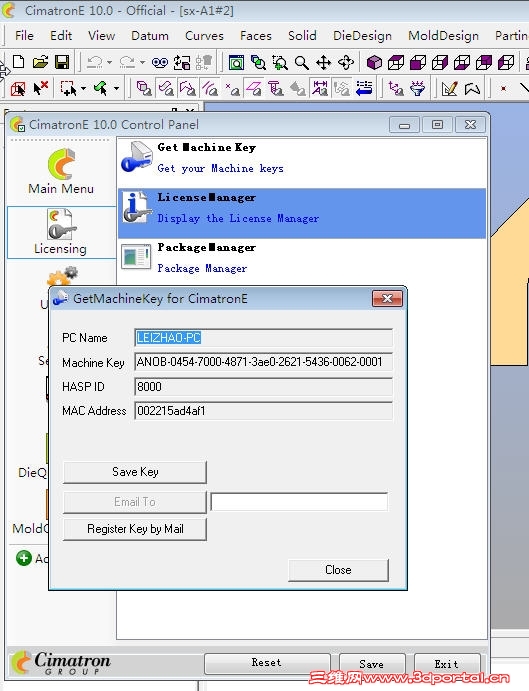
Task: Click the update/regenerate arrows icon
Action: tap(182, 63)
